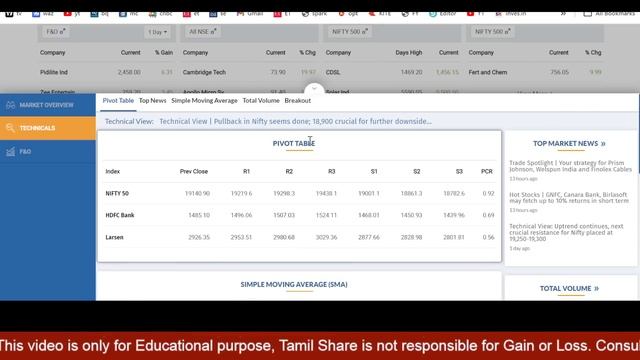Click the R3 column header

pos(331,171)
